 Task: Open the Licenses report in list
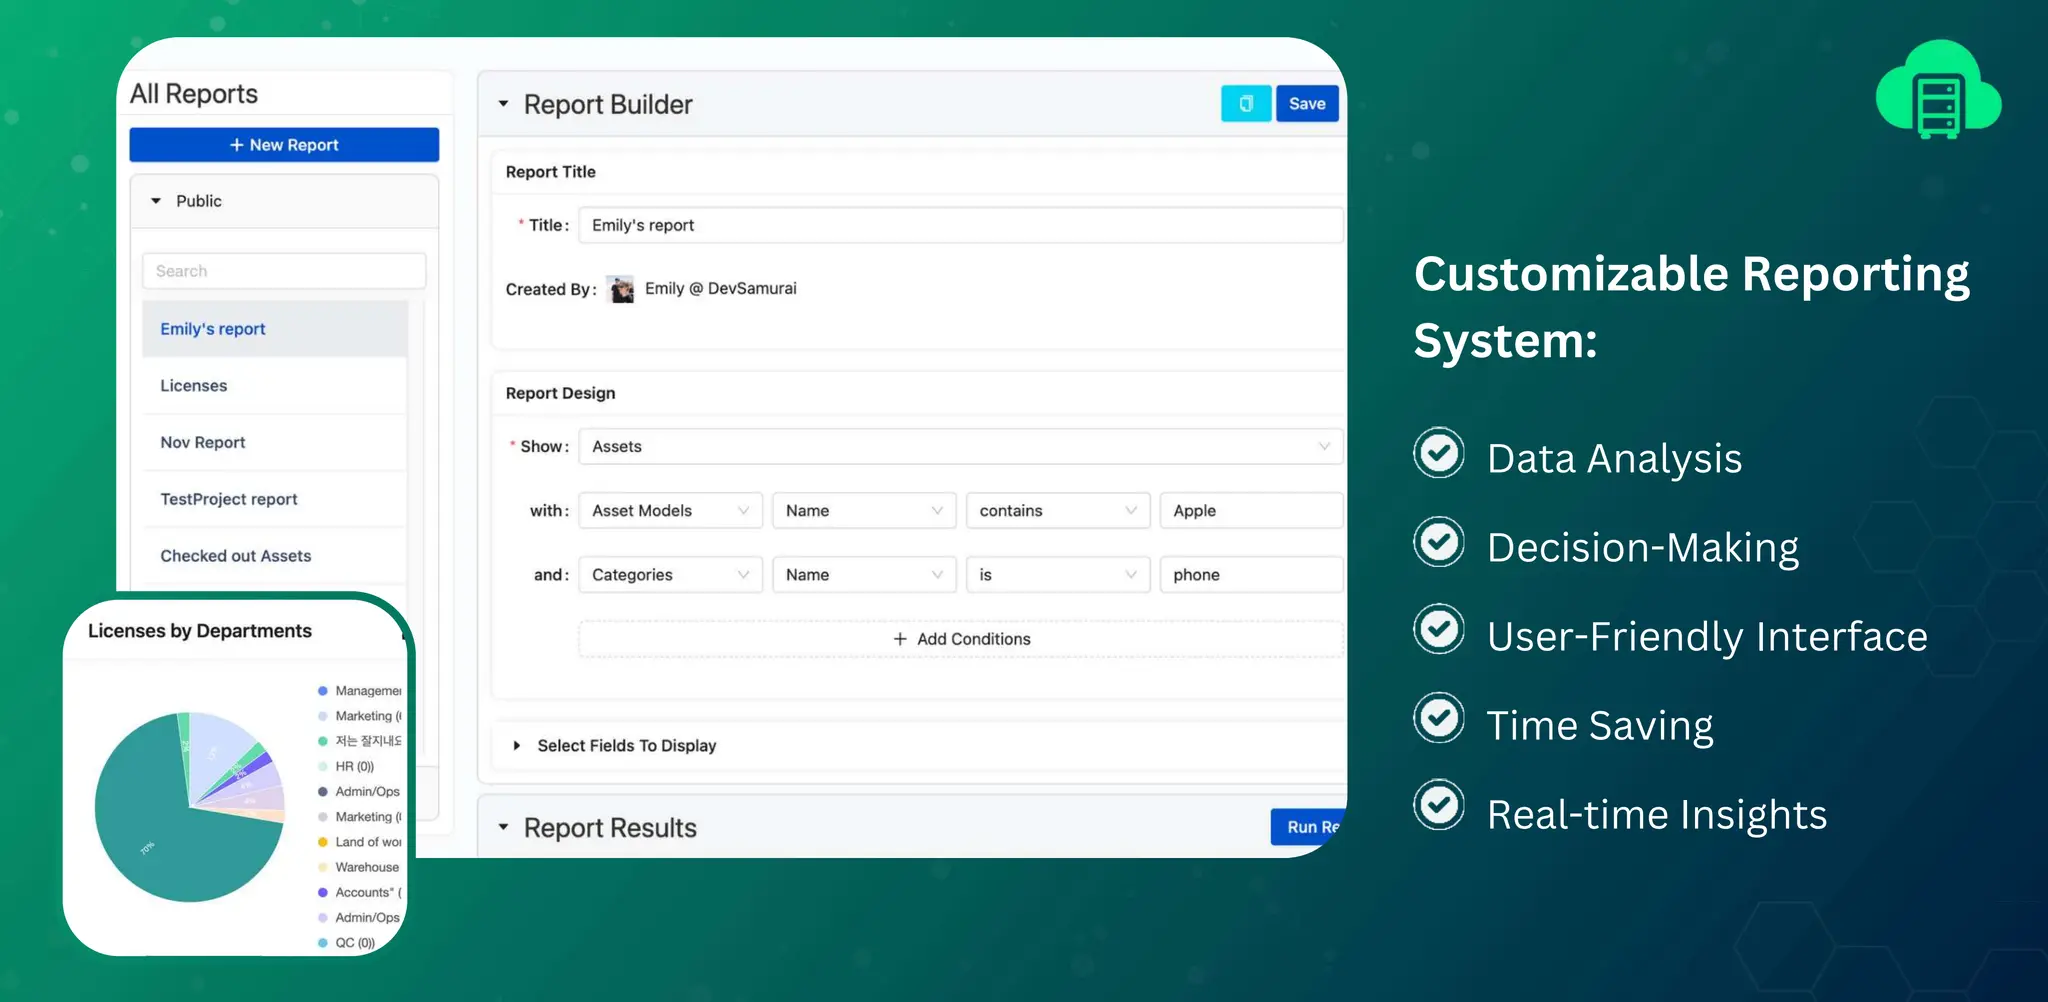(194, 386)
